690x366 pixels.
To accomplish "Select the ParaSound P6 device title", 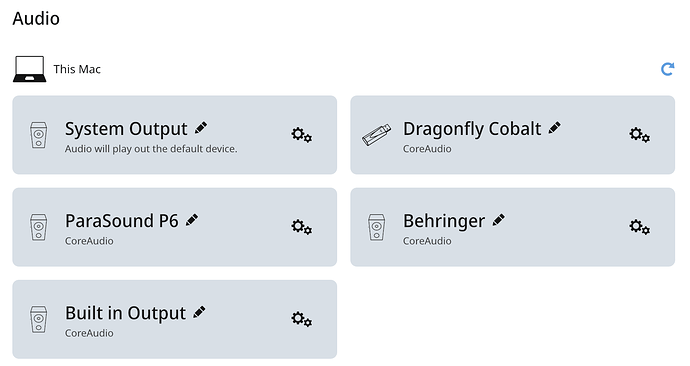I will (122, 221).
